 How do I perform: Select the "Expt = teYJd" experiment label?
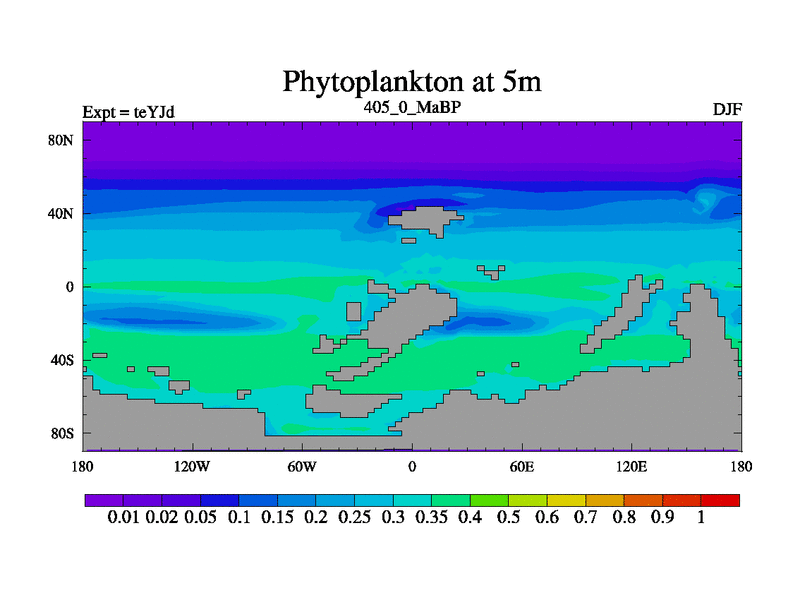tap(128, 111)
